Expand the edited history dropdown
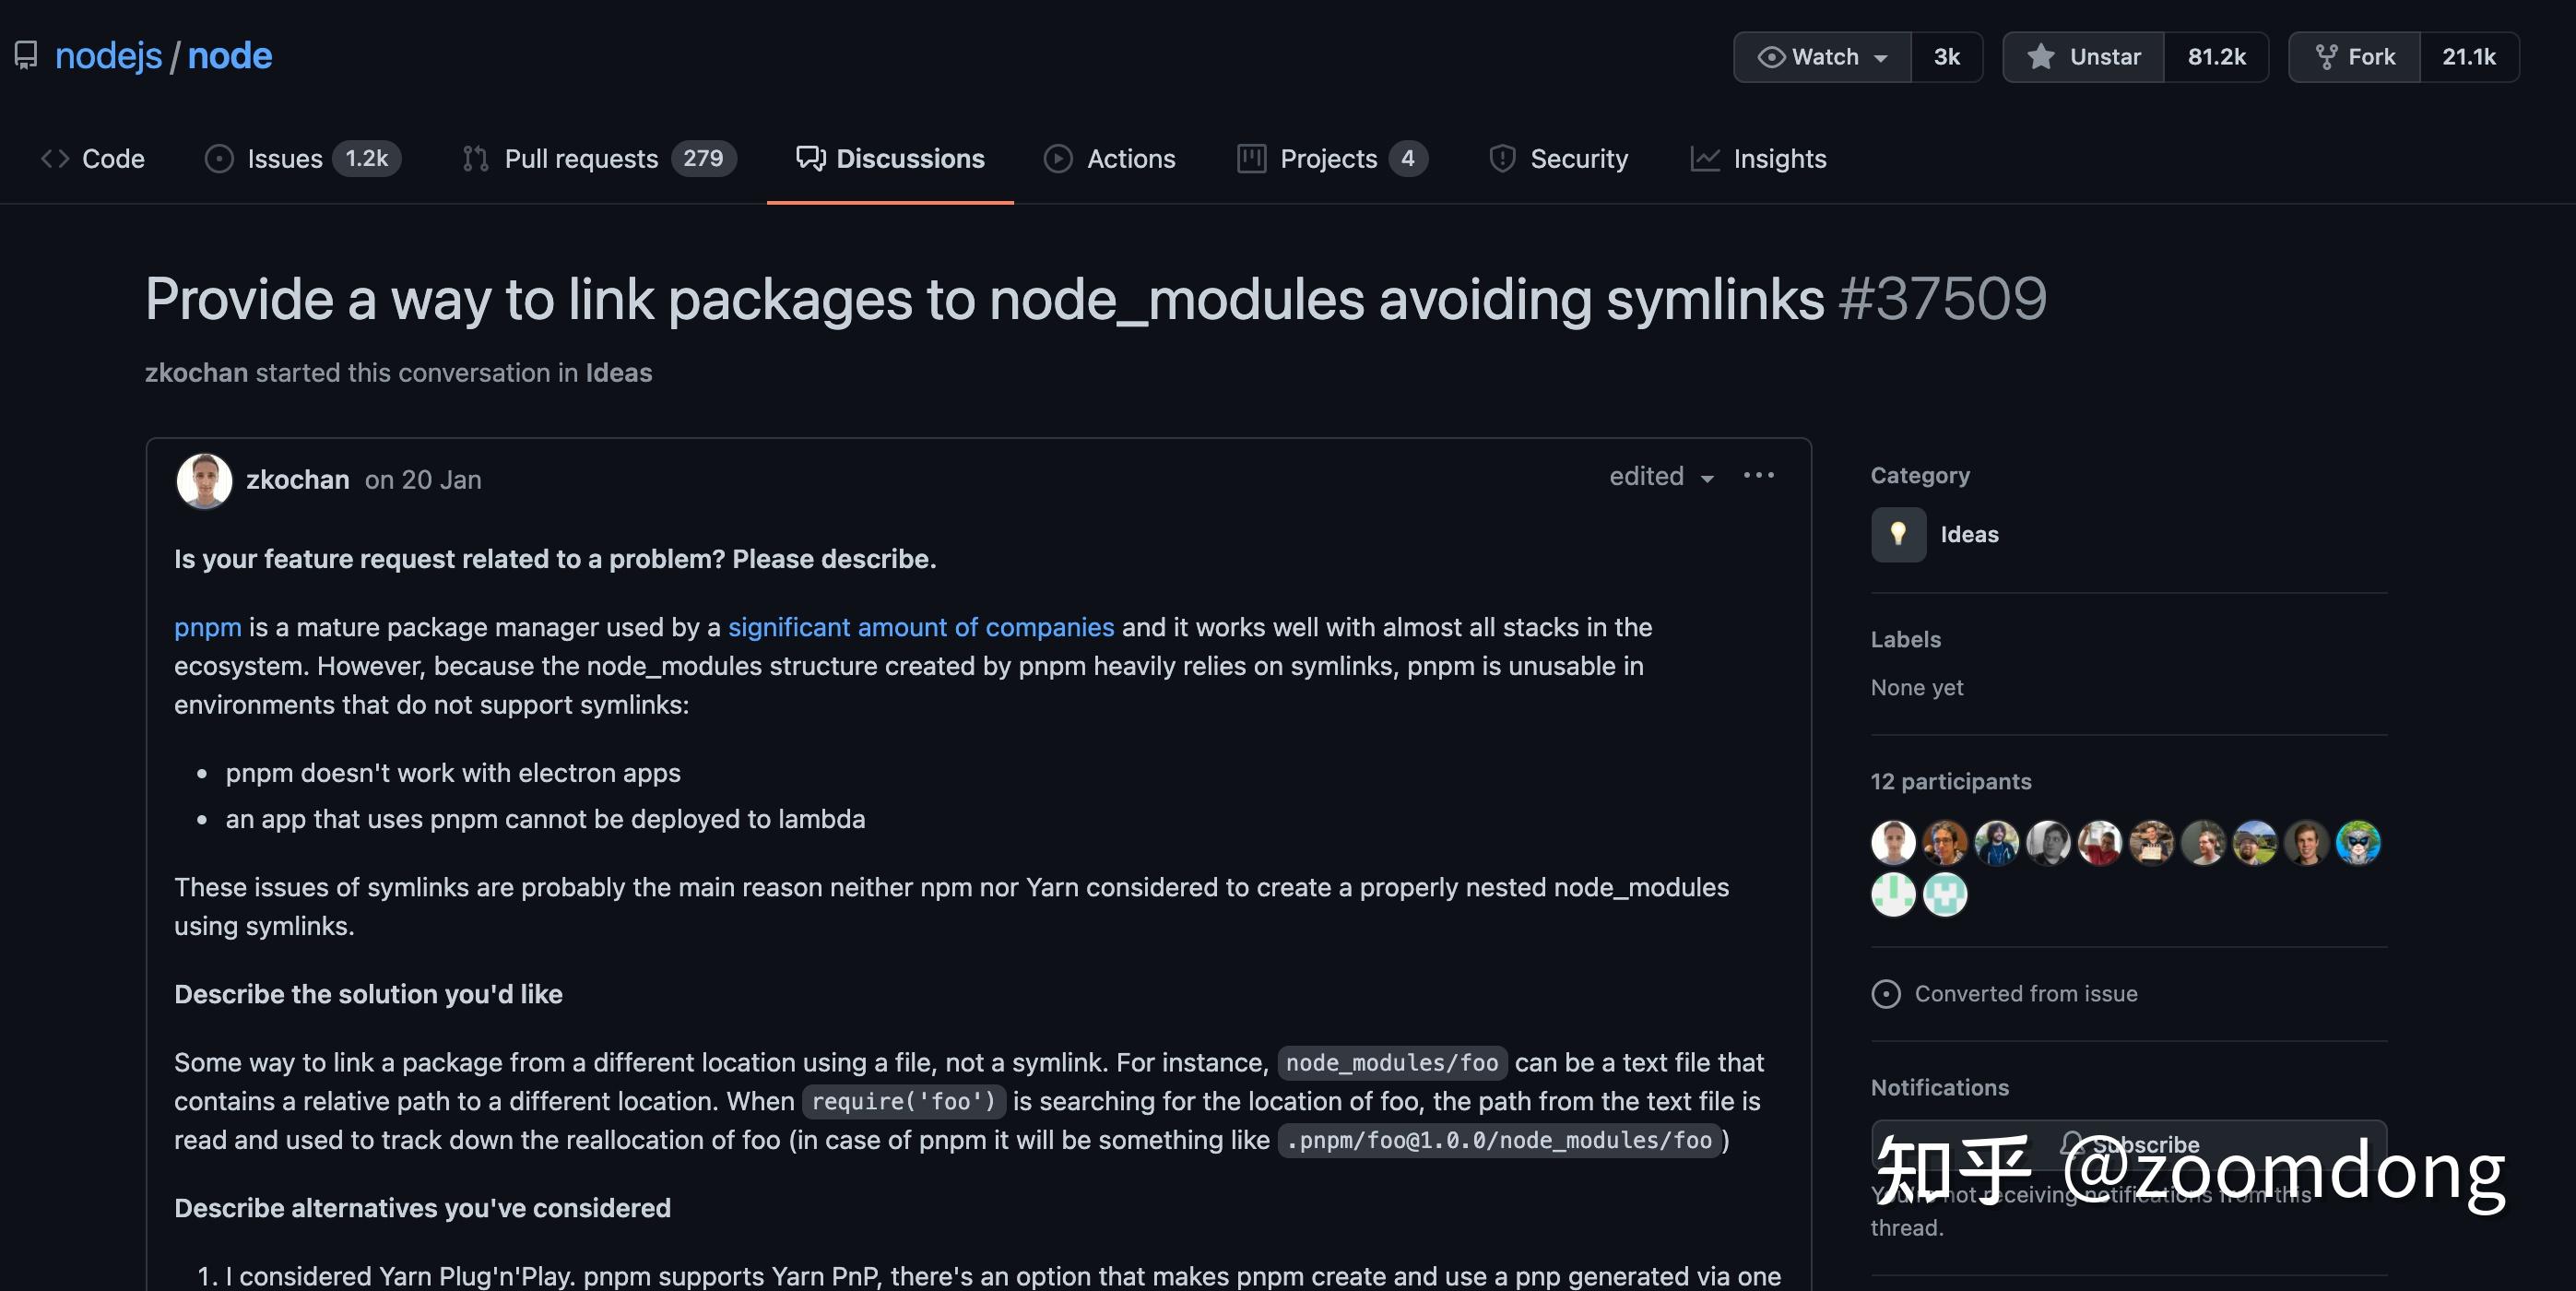The image size is (2576, 1291). pos(1661,477)
